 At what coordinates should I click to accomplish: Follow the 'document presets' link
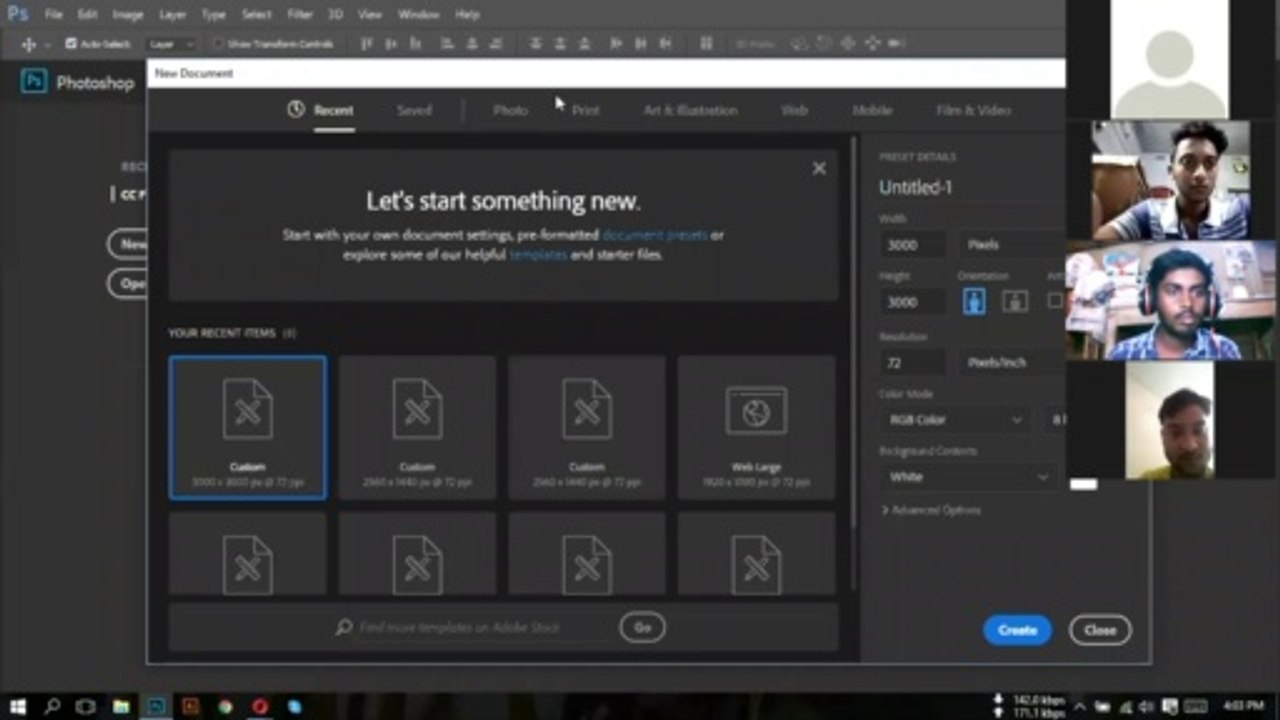tap(654, 235)
